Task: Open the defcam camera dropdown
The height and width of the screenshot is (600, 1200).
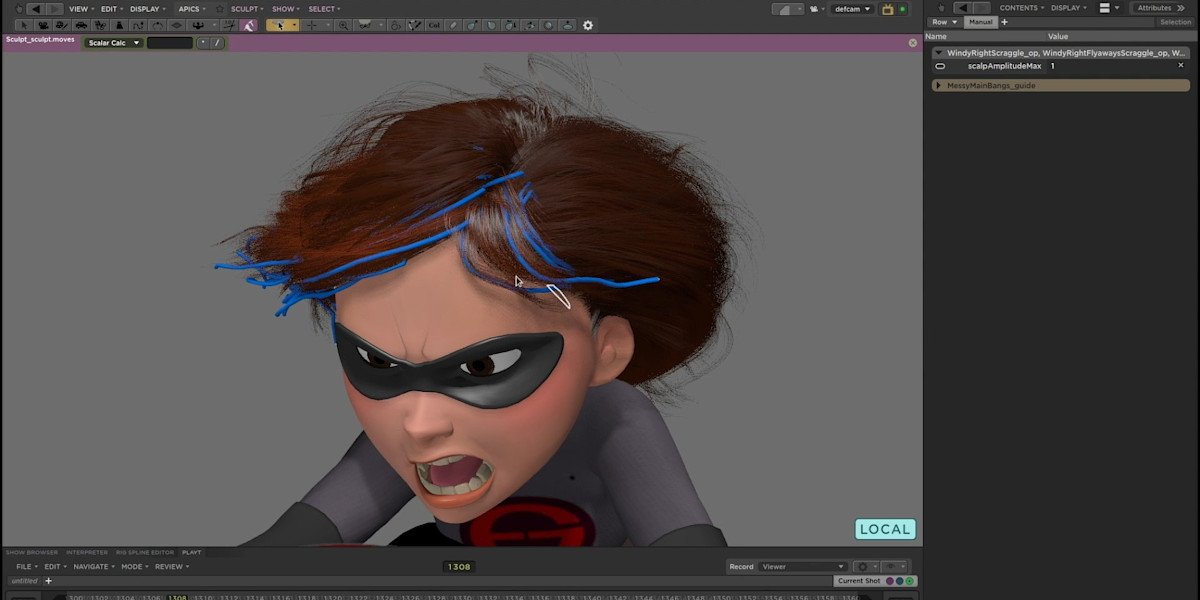Action: pos(853,9)
